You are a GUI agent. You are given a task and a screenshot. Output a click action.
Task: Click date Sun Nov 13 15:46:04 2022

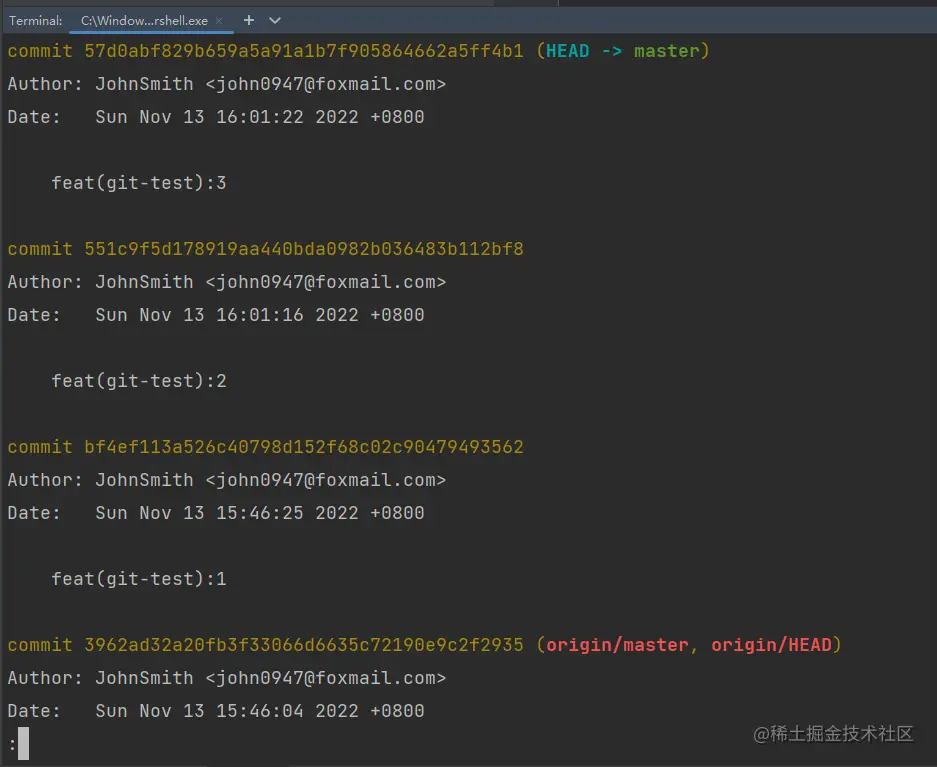pos(227,711)
